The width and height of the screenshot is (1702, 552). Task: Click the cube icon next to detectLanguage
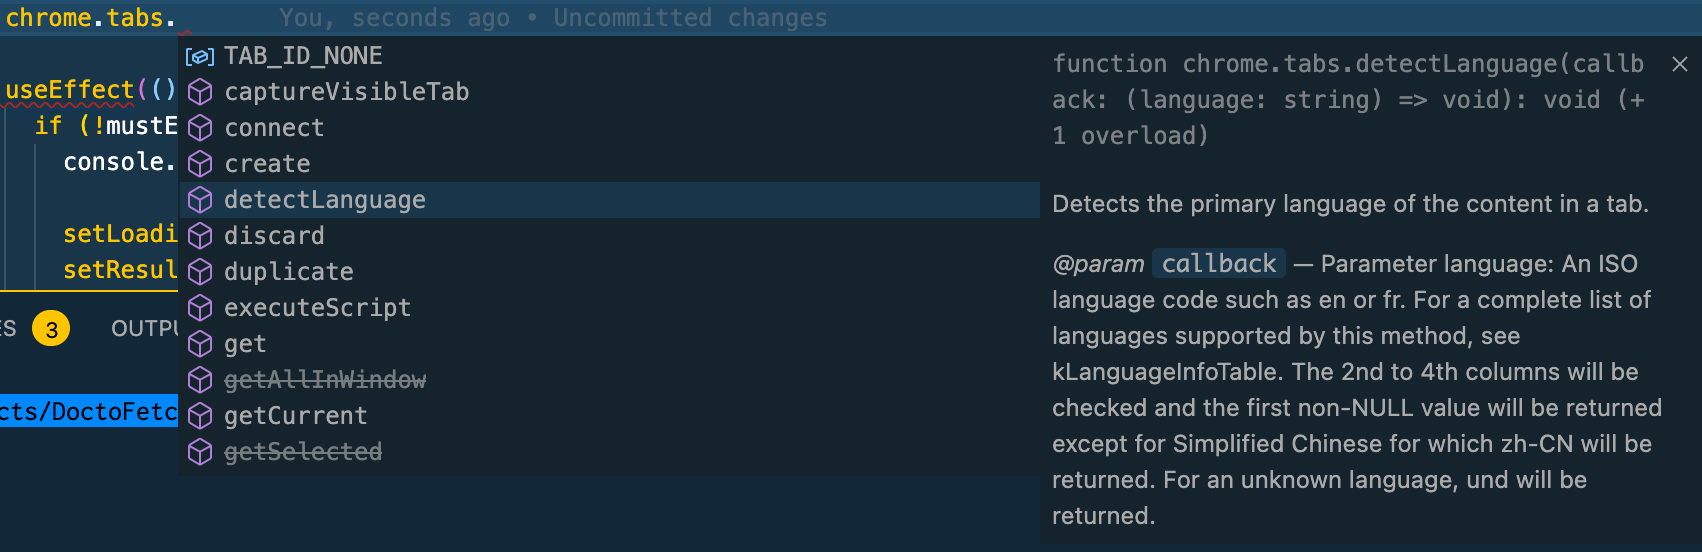pos(200,200)
